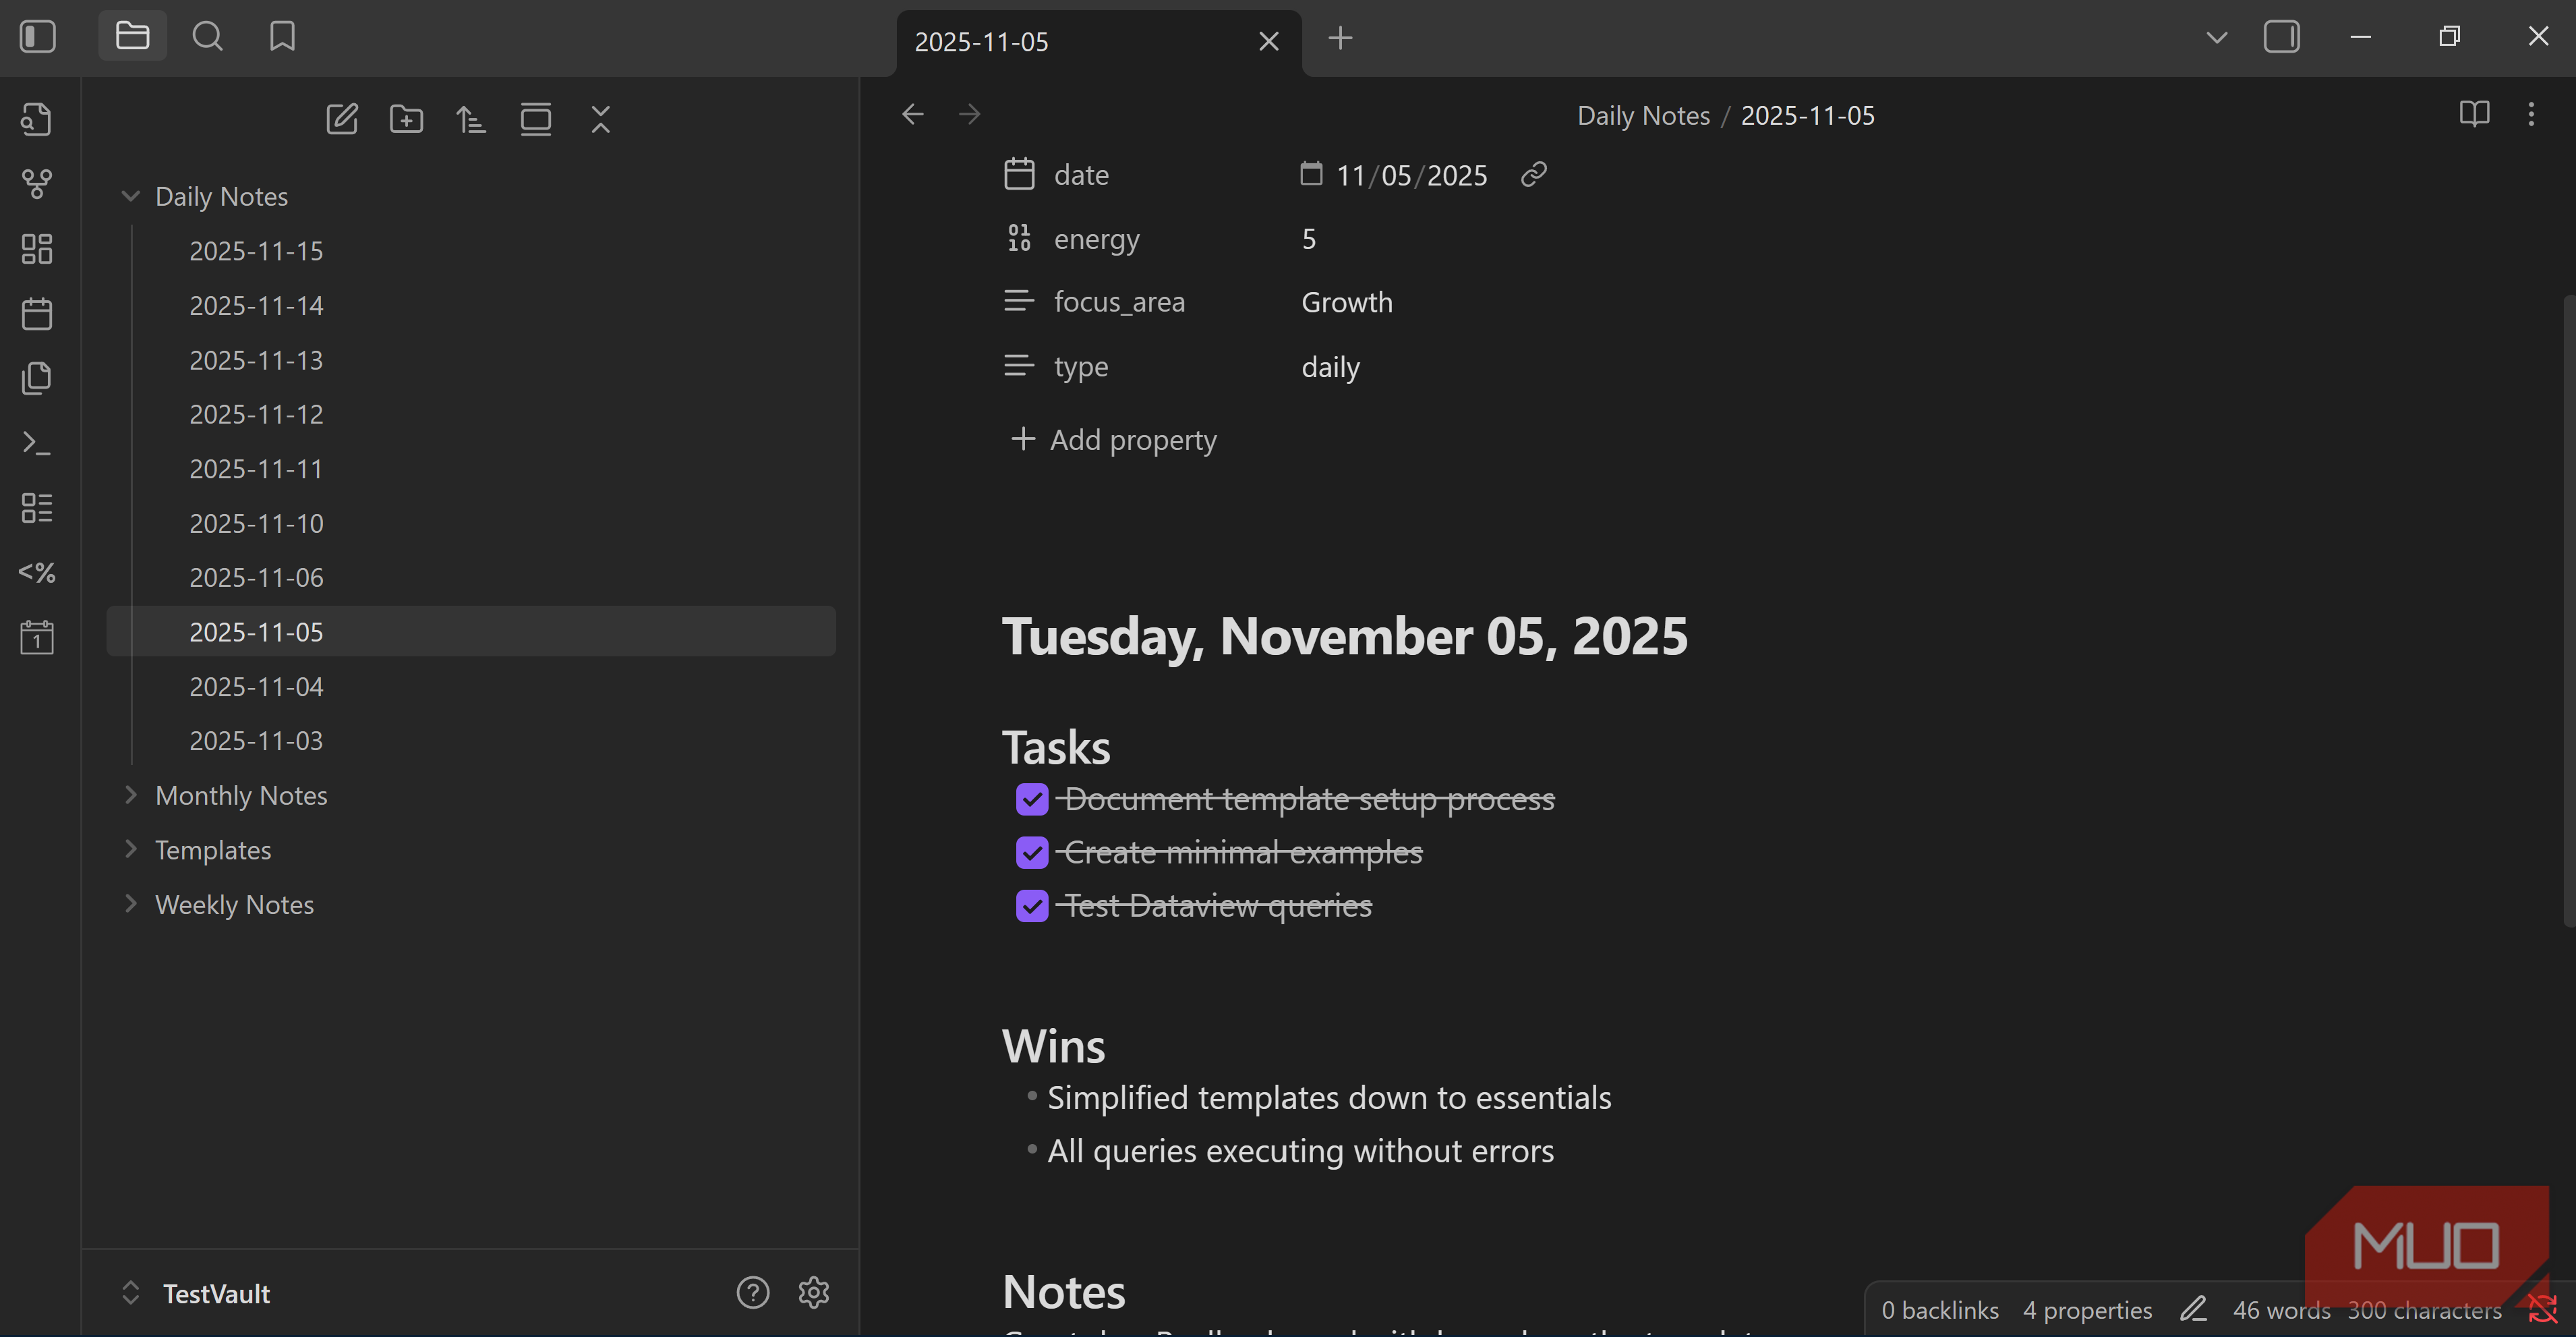Viewport: 2576px width, 1337px height.
Task: Expand the Templates folder
Action: point(130,849)
